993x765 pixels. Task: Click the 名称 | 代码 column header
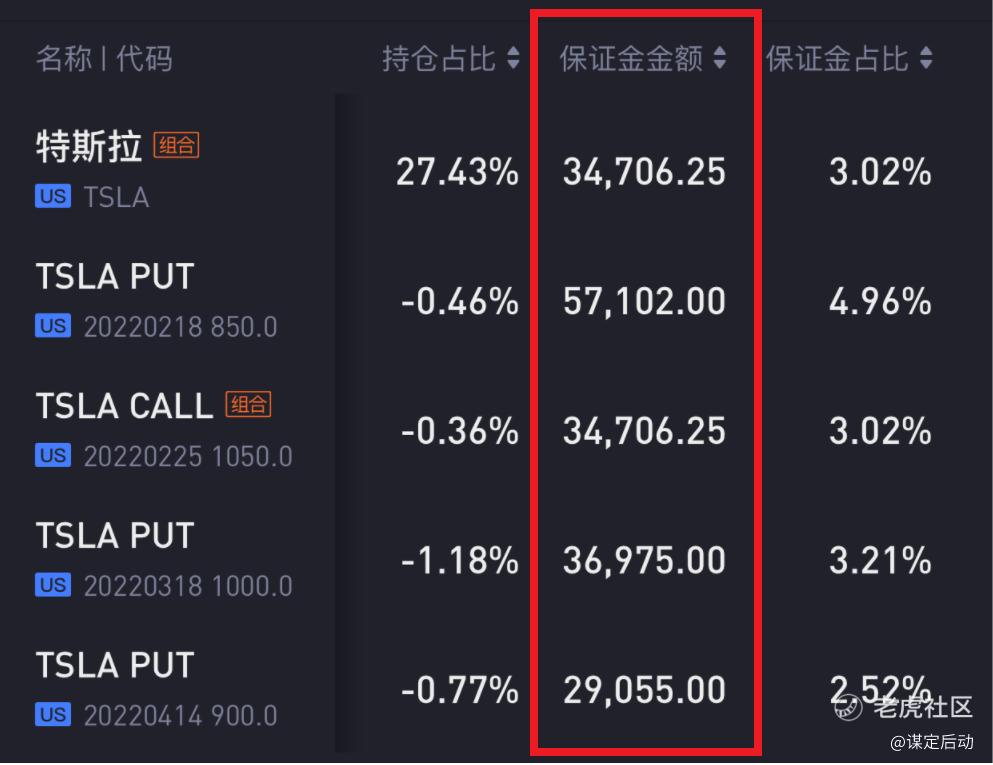point(104,59)
